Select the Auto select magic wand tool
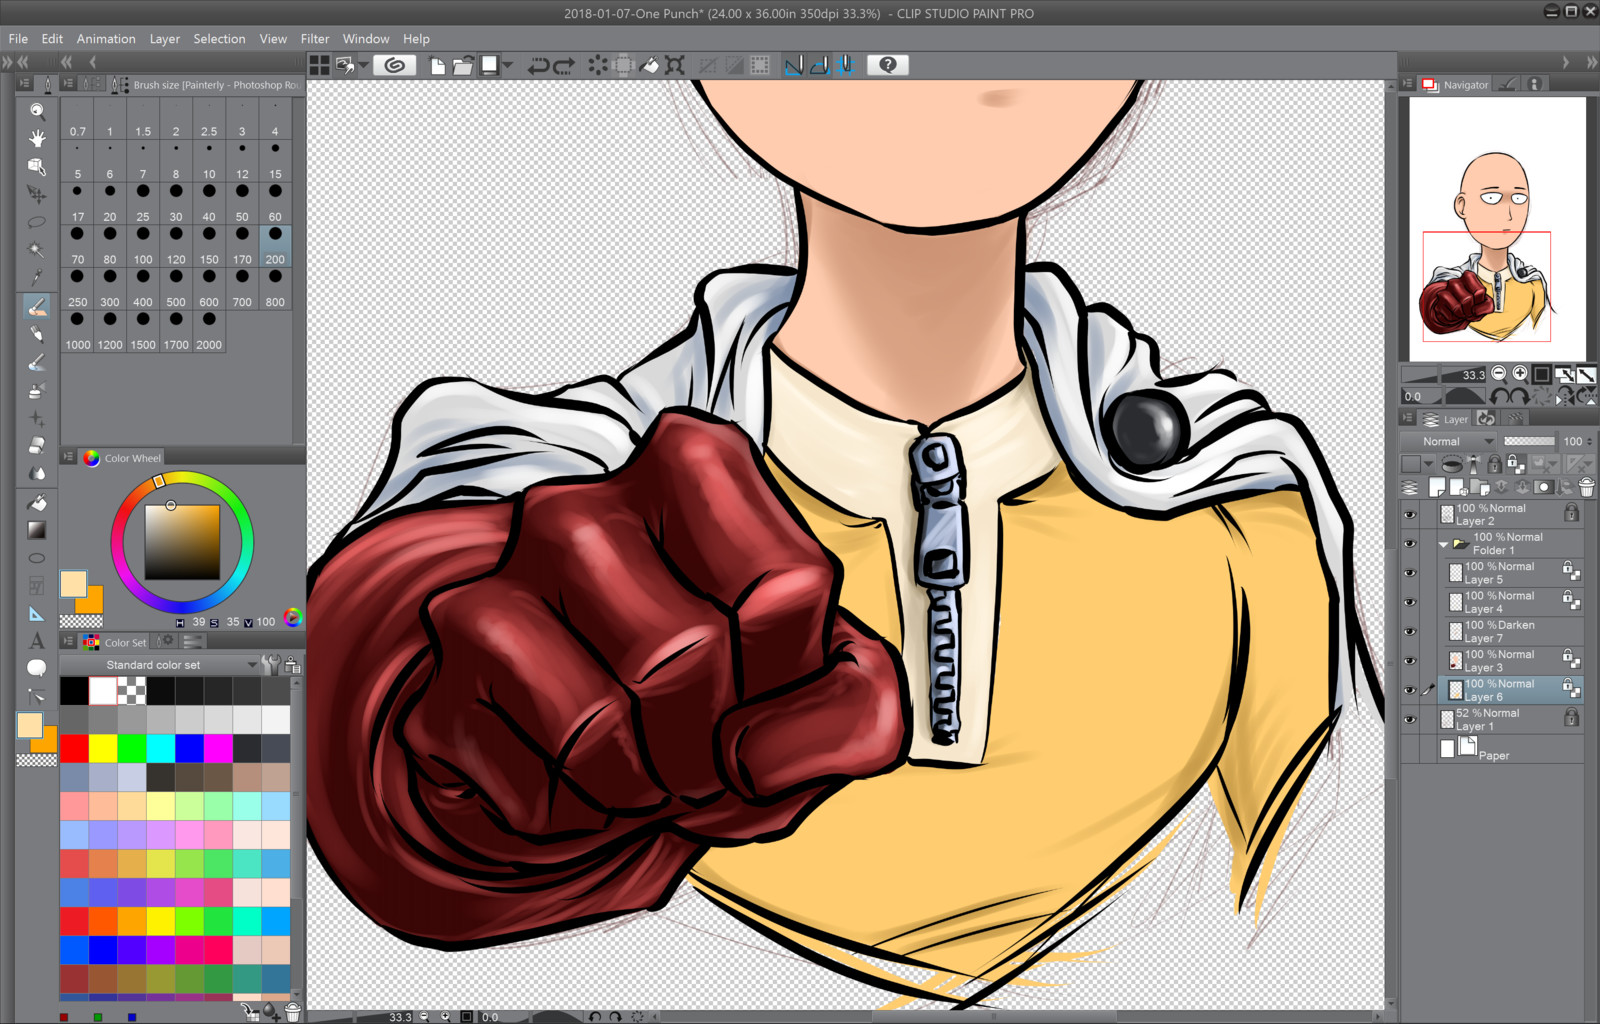This screenshot has height=1024, width=1600. [37, 250]
